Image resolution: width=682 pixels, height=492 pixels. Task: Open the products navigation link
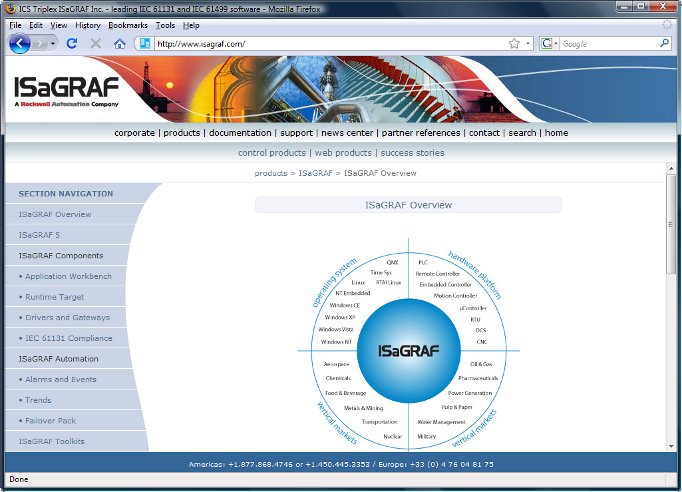[x=182, y=133]
